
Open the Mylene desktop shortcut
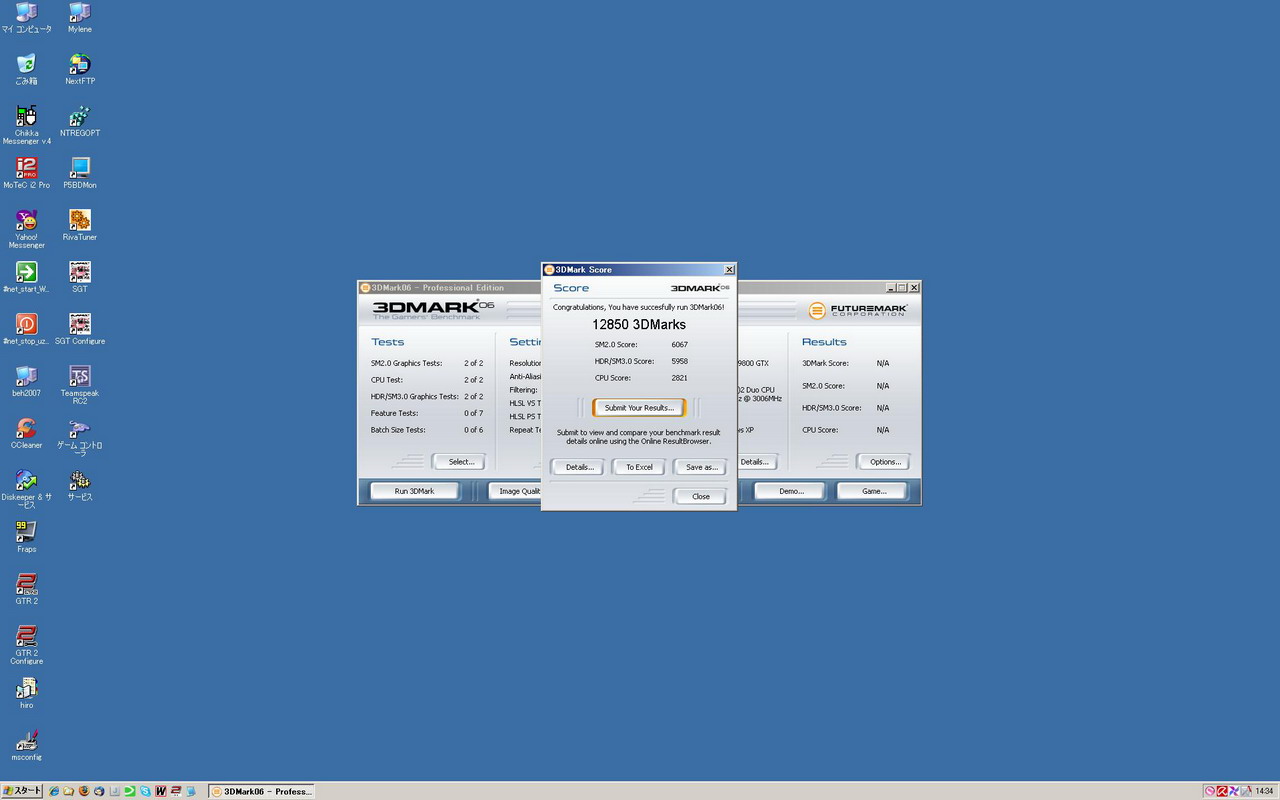click(79, 17)
